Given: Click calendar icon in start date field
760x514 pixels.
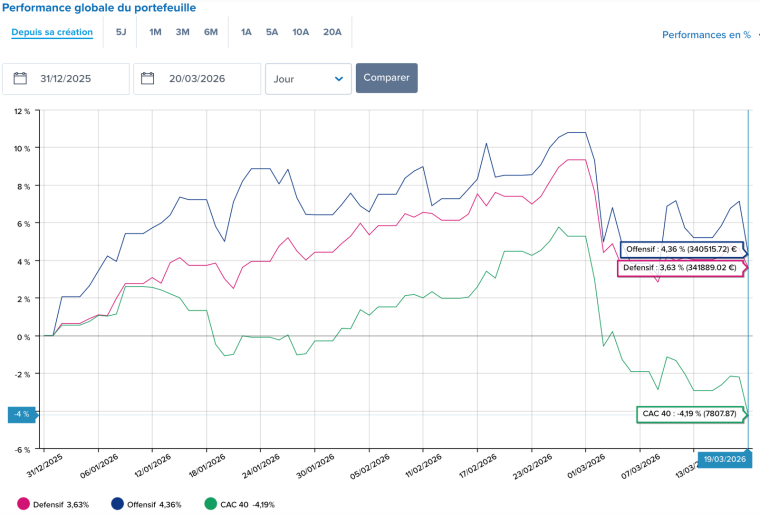Looking at the screenshot, I should click(19, 78).
